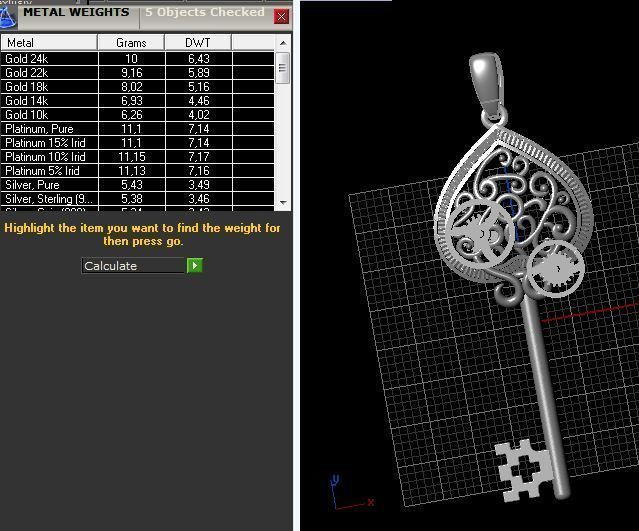
Task: Click the METAL WEIGHTS panel title
Action: pyautogui.click(x=76, y=13)
